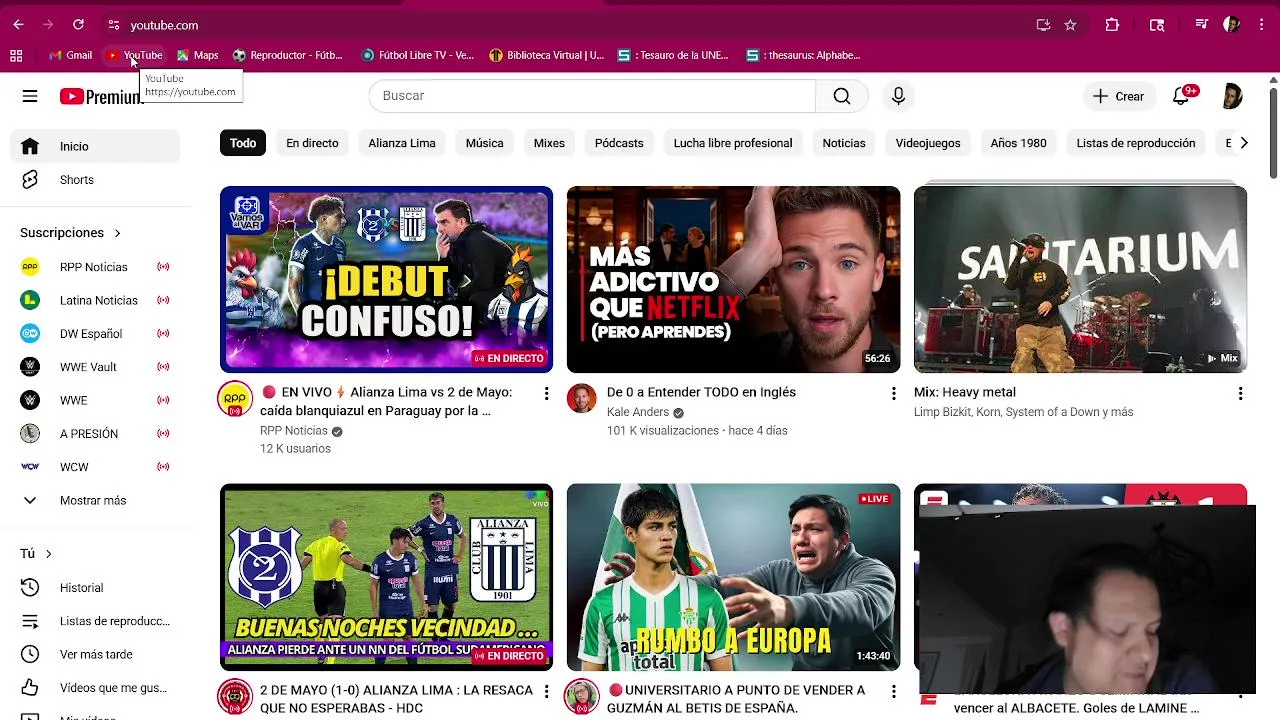1280x720 pixels.
Task: Open RPP Noticias channel link under video
Action: 294,431
